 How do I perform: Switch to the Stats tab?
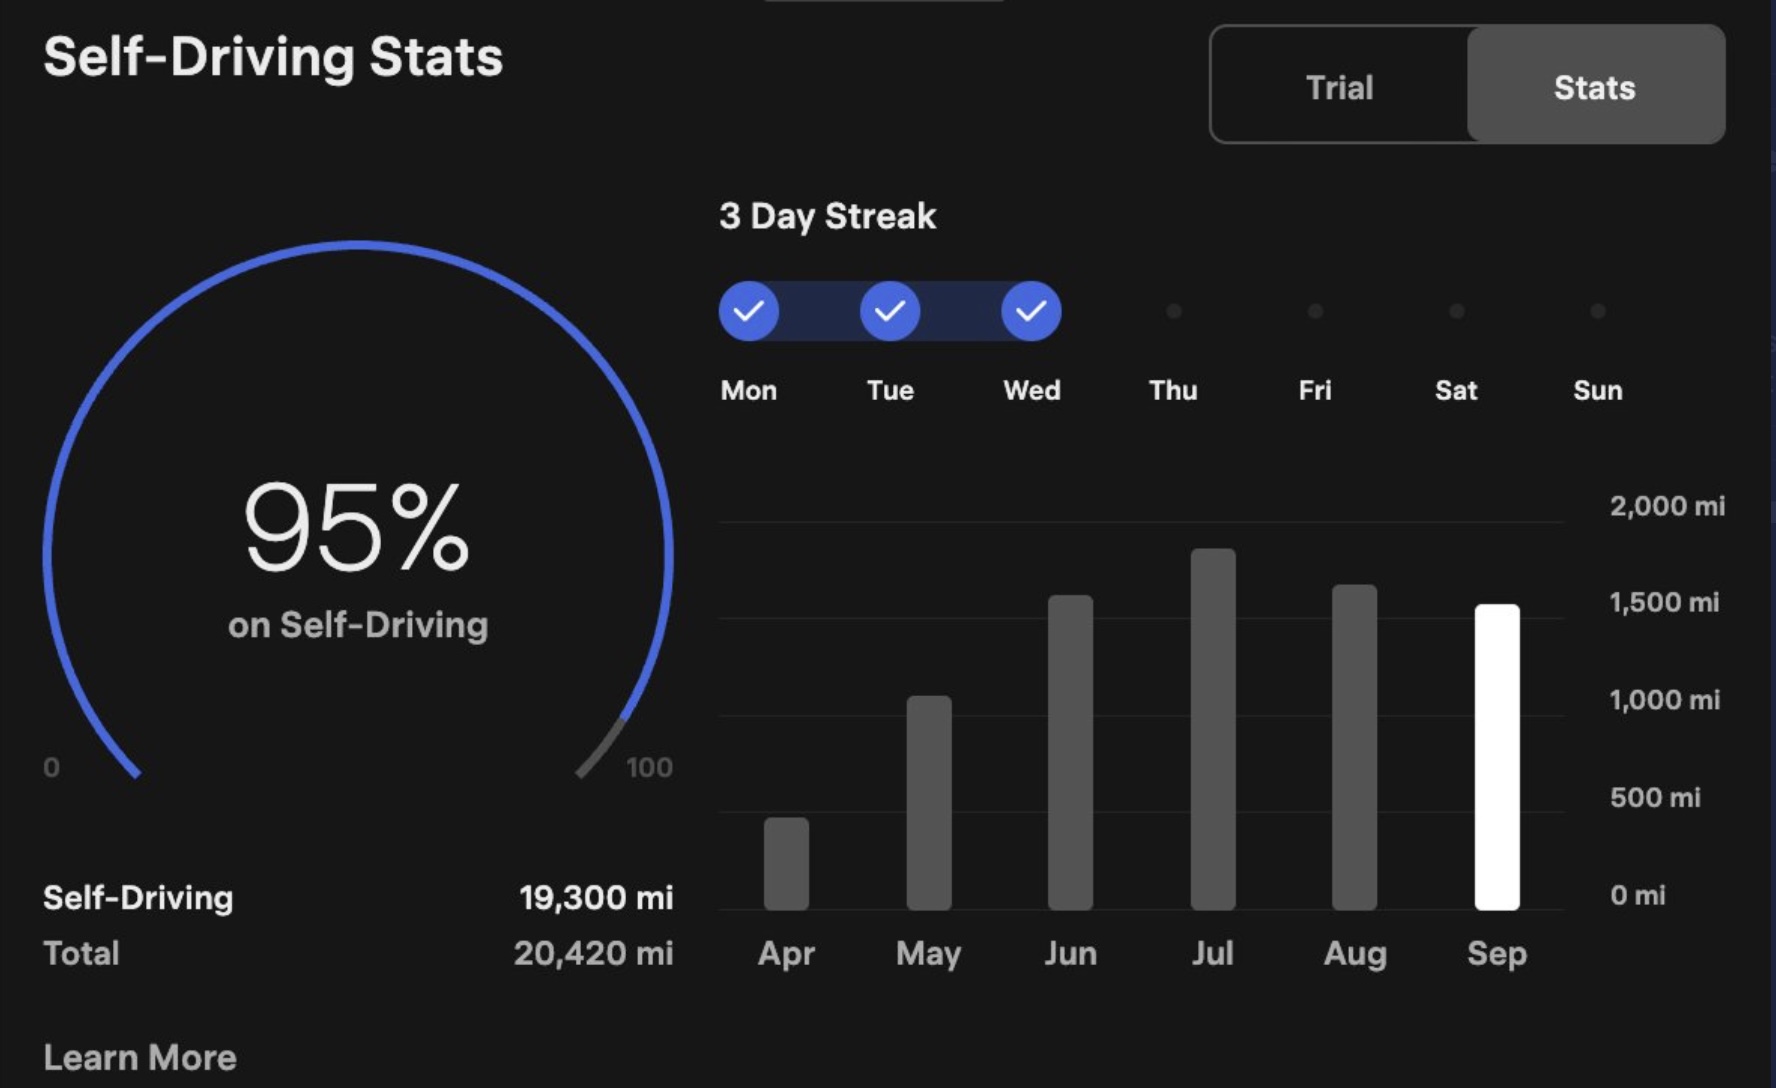point(1595,86)
